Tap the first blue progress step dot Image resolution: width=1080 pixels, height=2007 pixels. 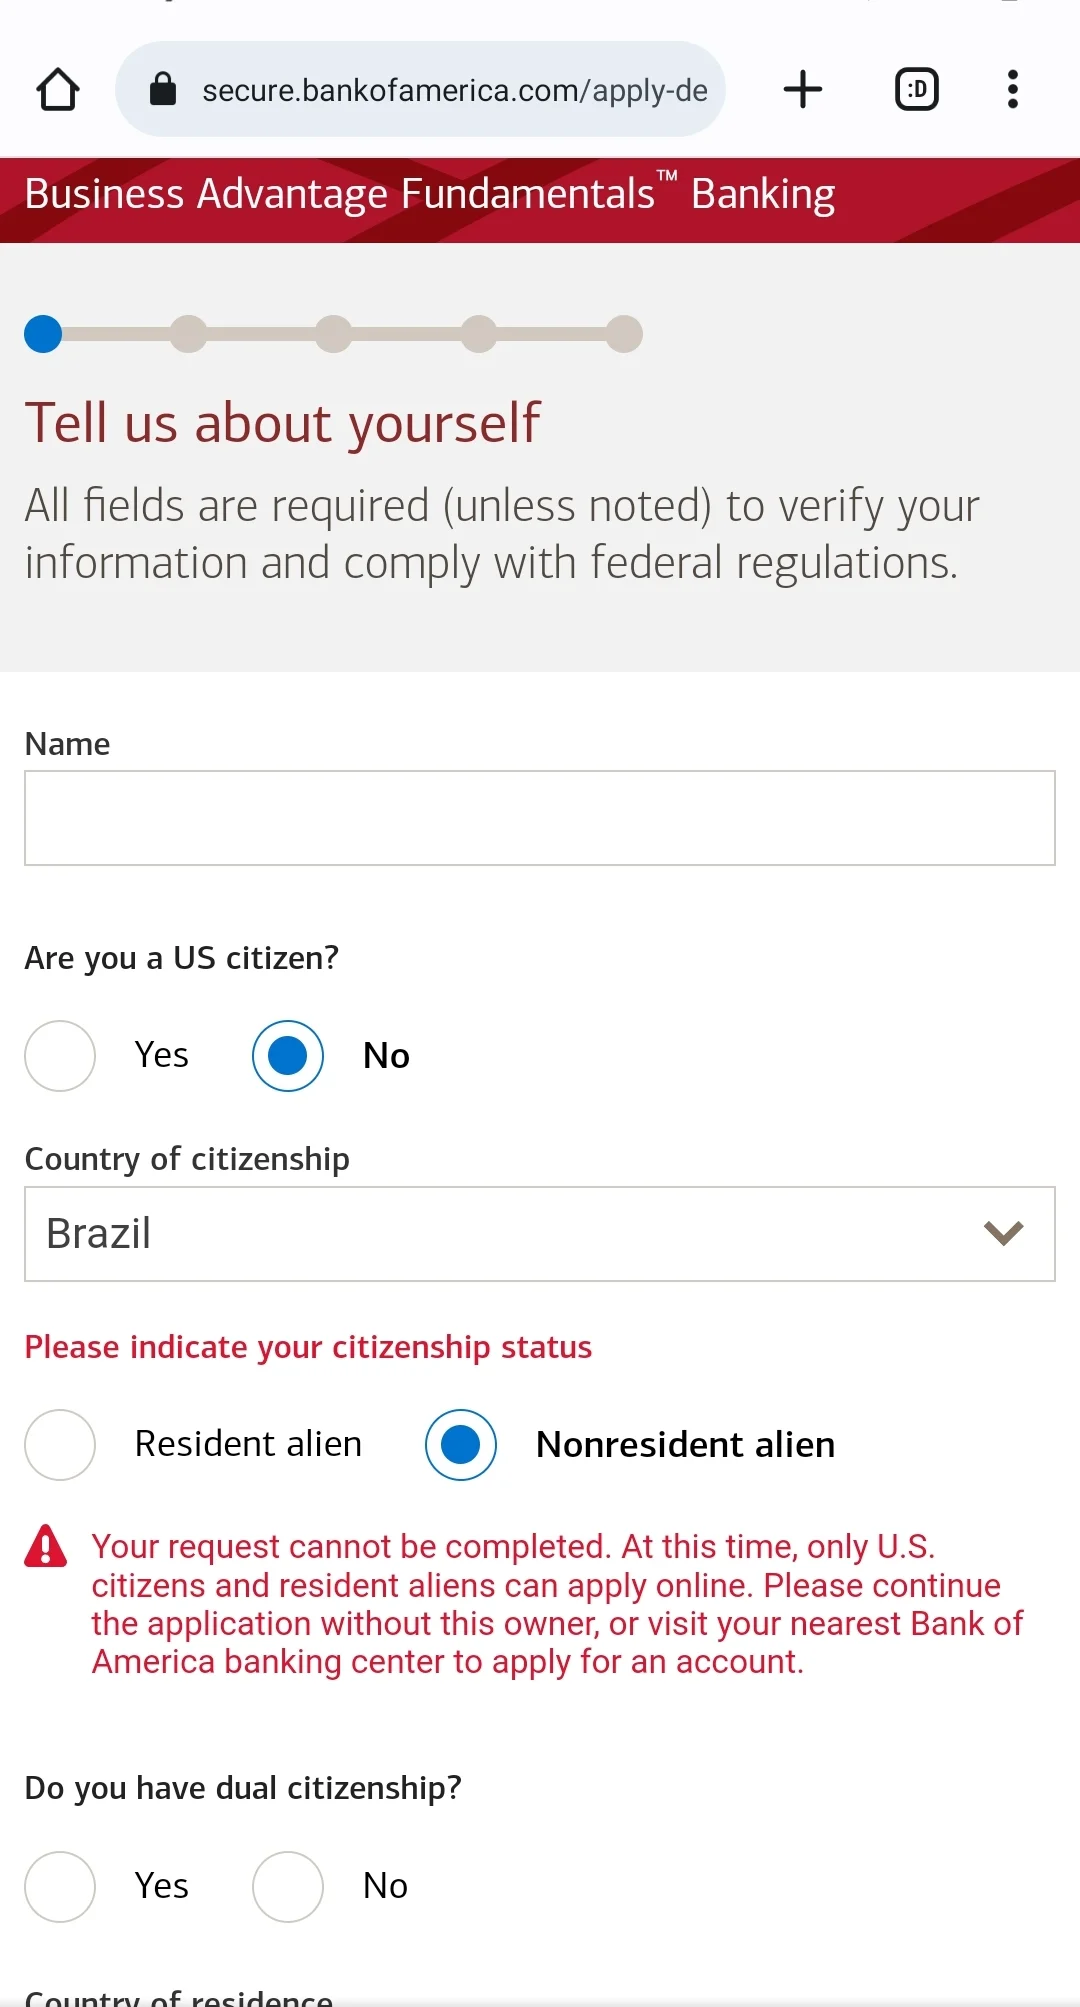(x=43, y=334)
